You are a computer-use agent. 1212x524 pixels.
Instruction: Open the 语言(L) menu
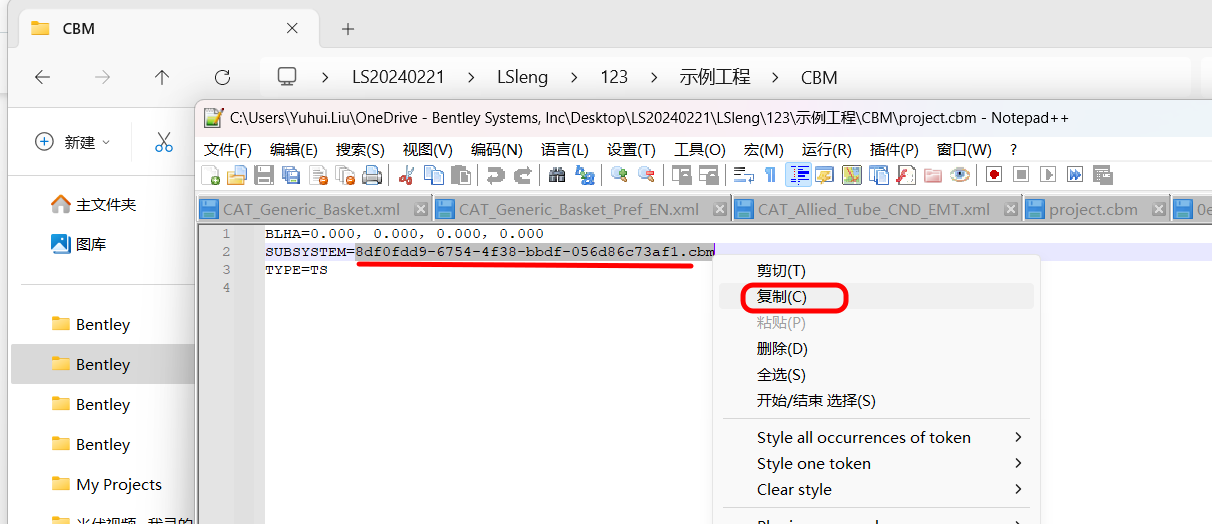click(x=565, y=149)
